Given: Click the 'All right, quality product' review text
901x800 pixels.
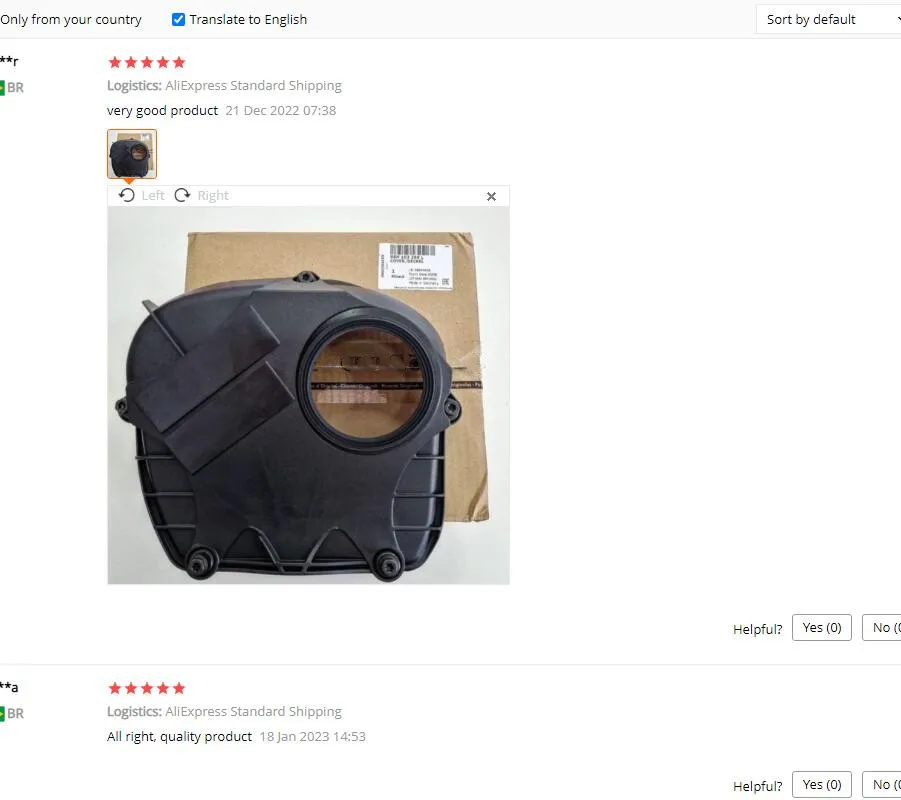Looking at the screenshot, I should (x=179, y=737).
